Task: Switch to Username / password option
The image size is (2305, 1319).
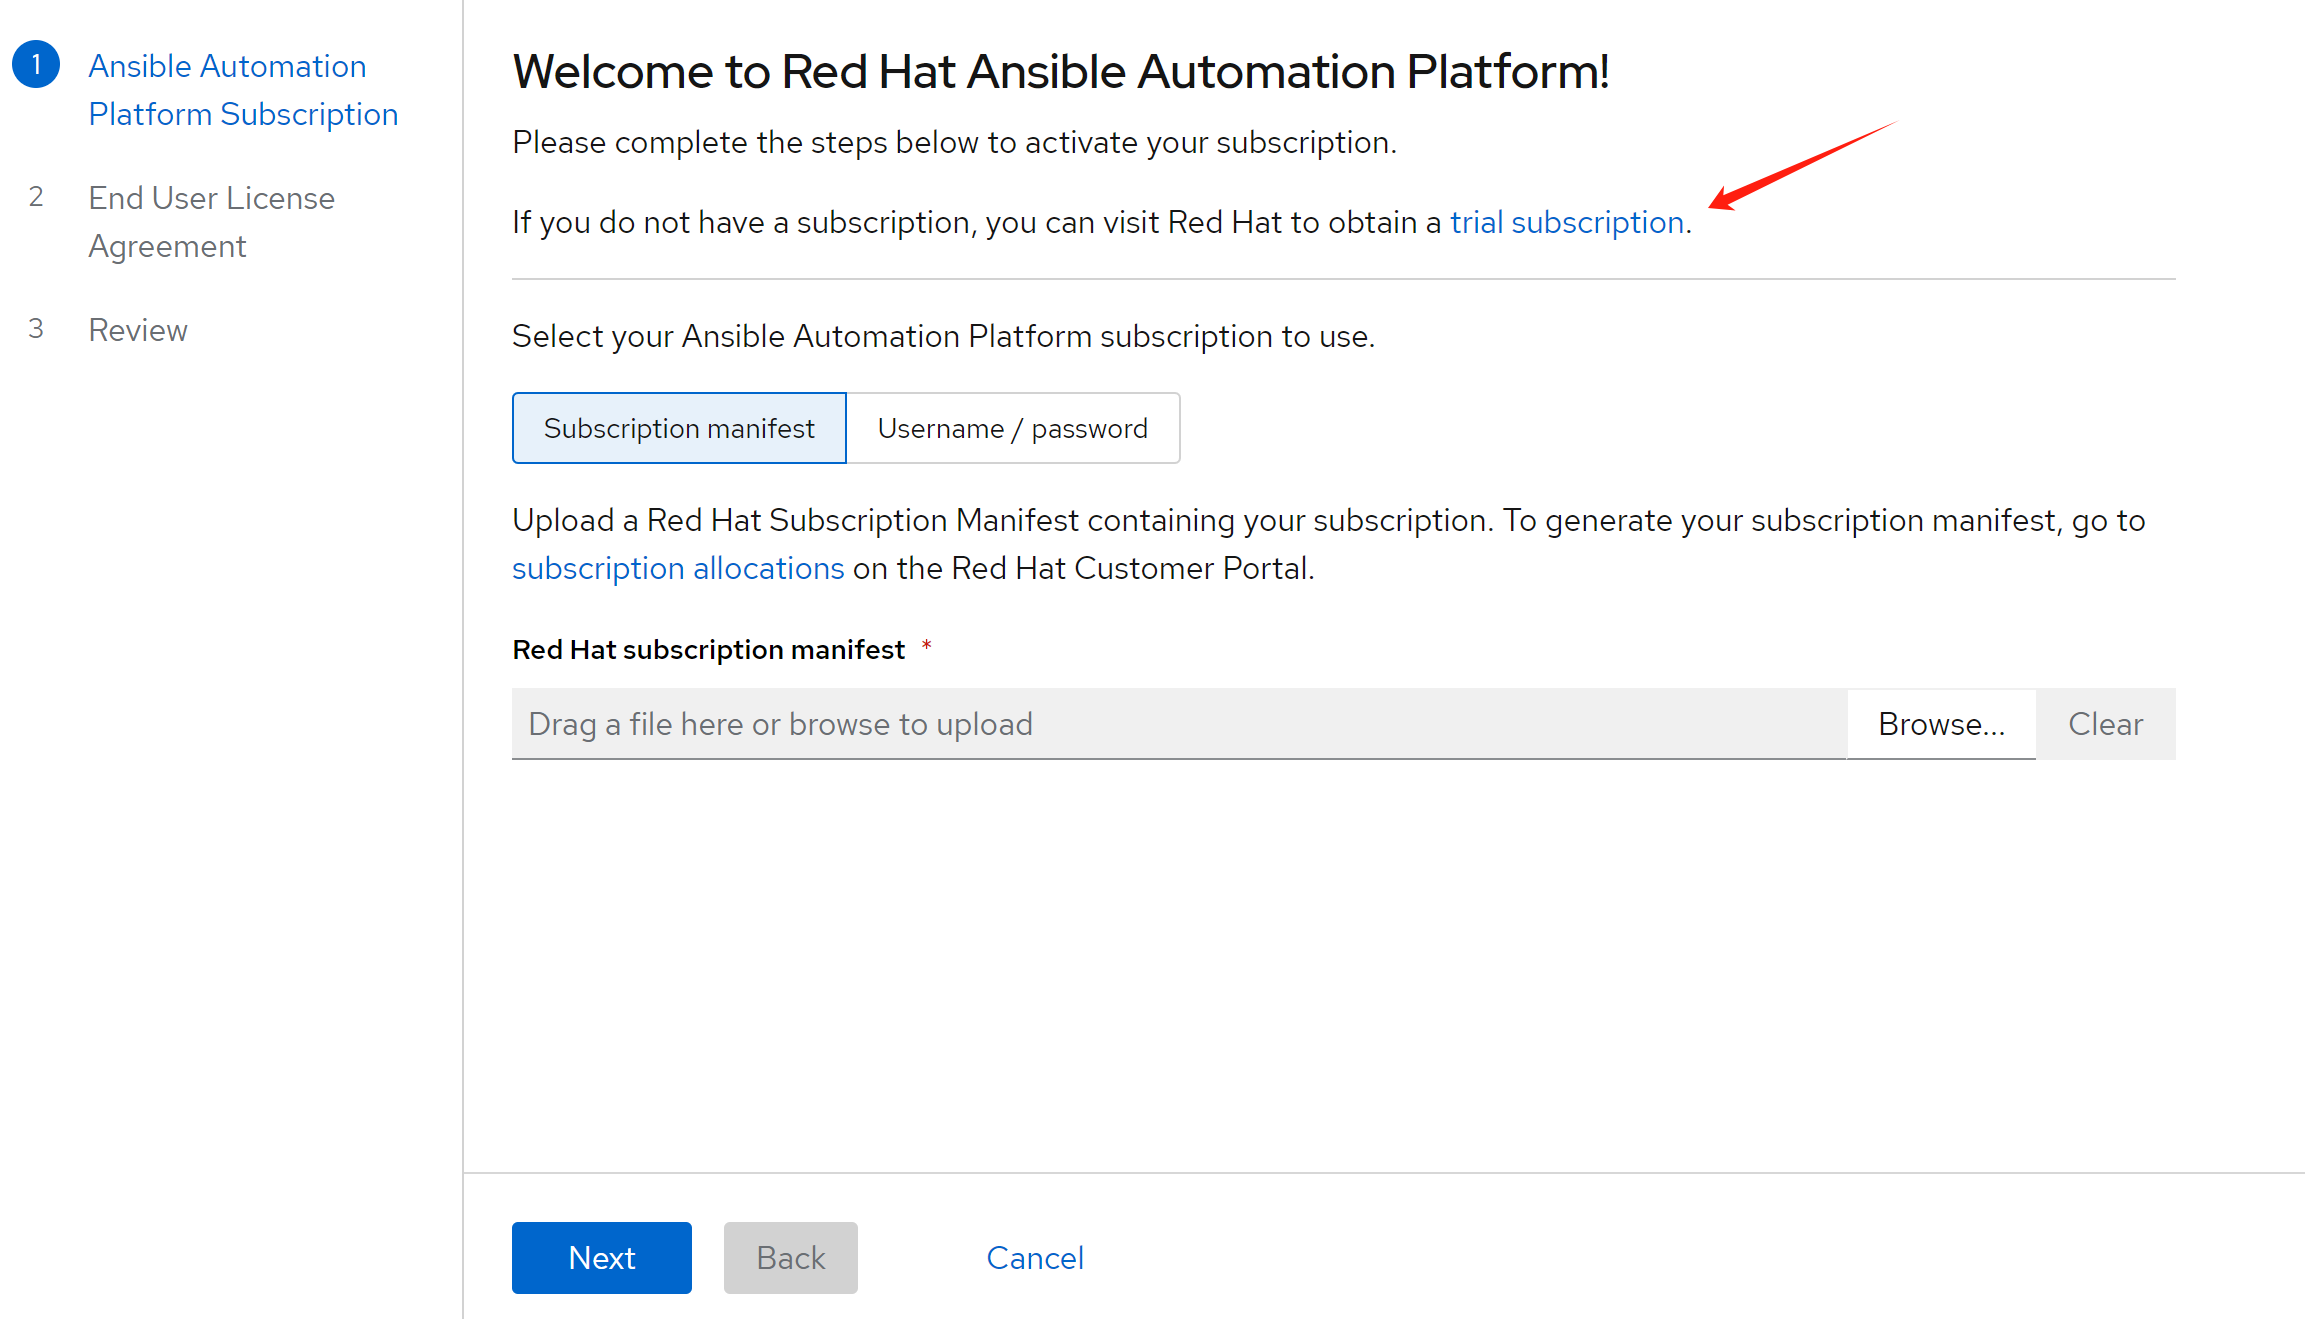Action: point(1012,428)
